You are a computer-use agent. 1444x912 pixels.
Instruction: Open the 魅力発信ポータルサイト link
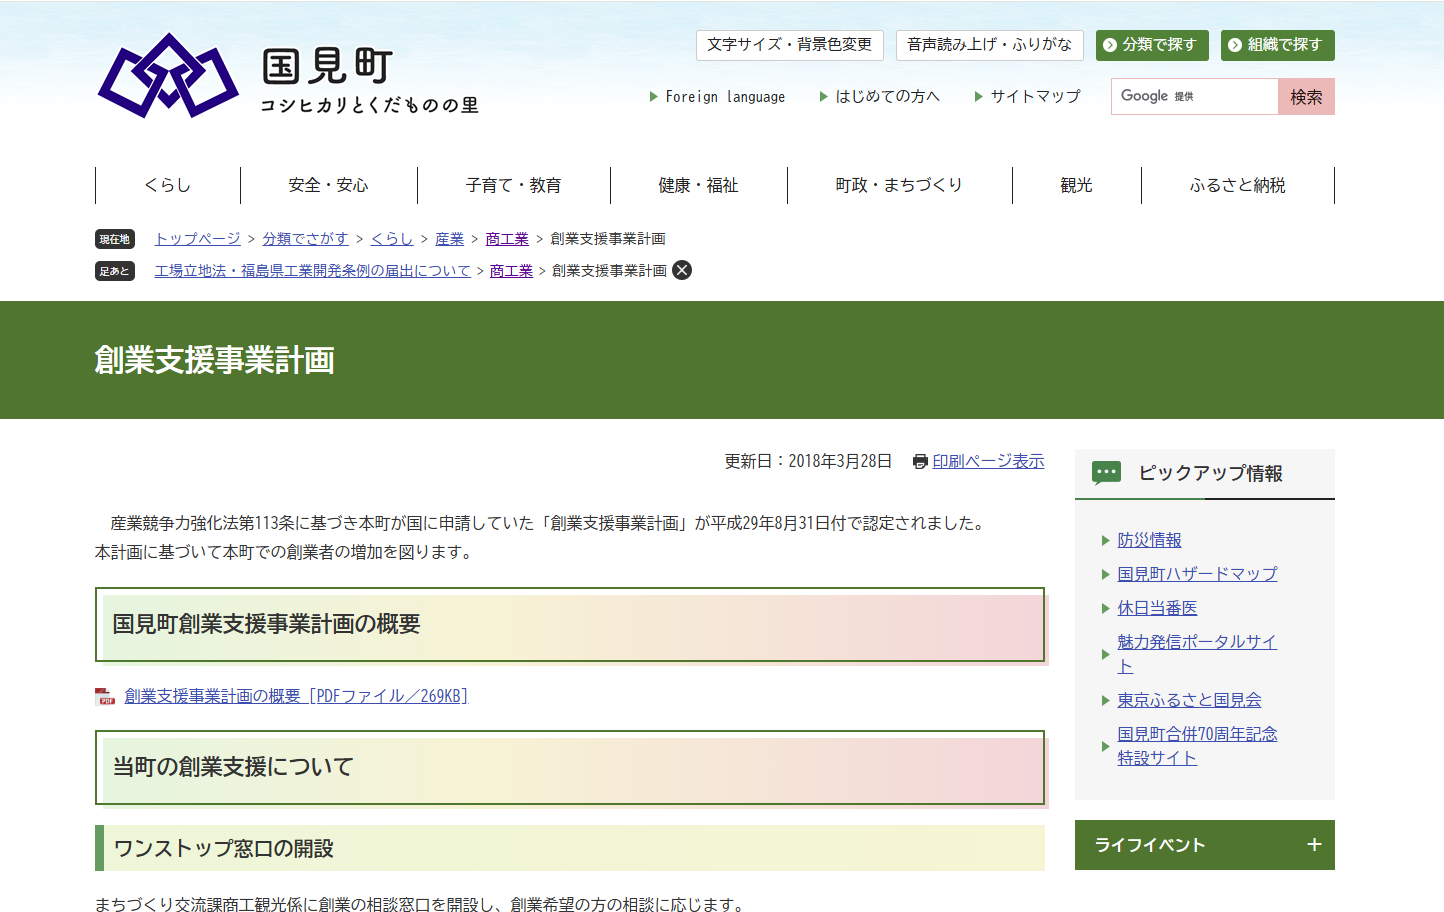click(x=1197, y=654)
